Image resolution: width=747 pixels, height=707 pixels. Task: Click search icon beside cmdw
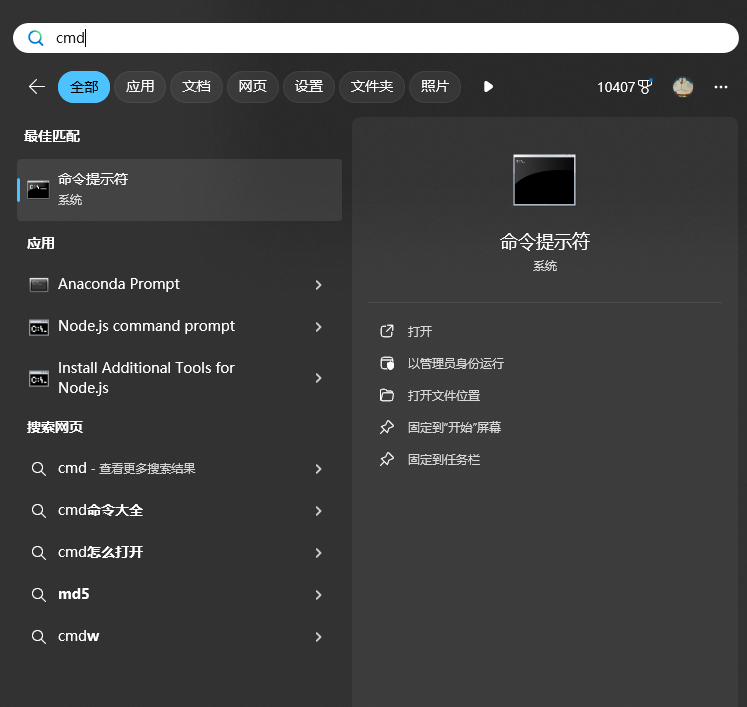[39, 636]
